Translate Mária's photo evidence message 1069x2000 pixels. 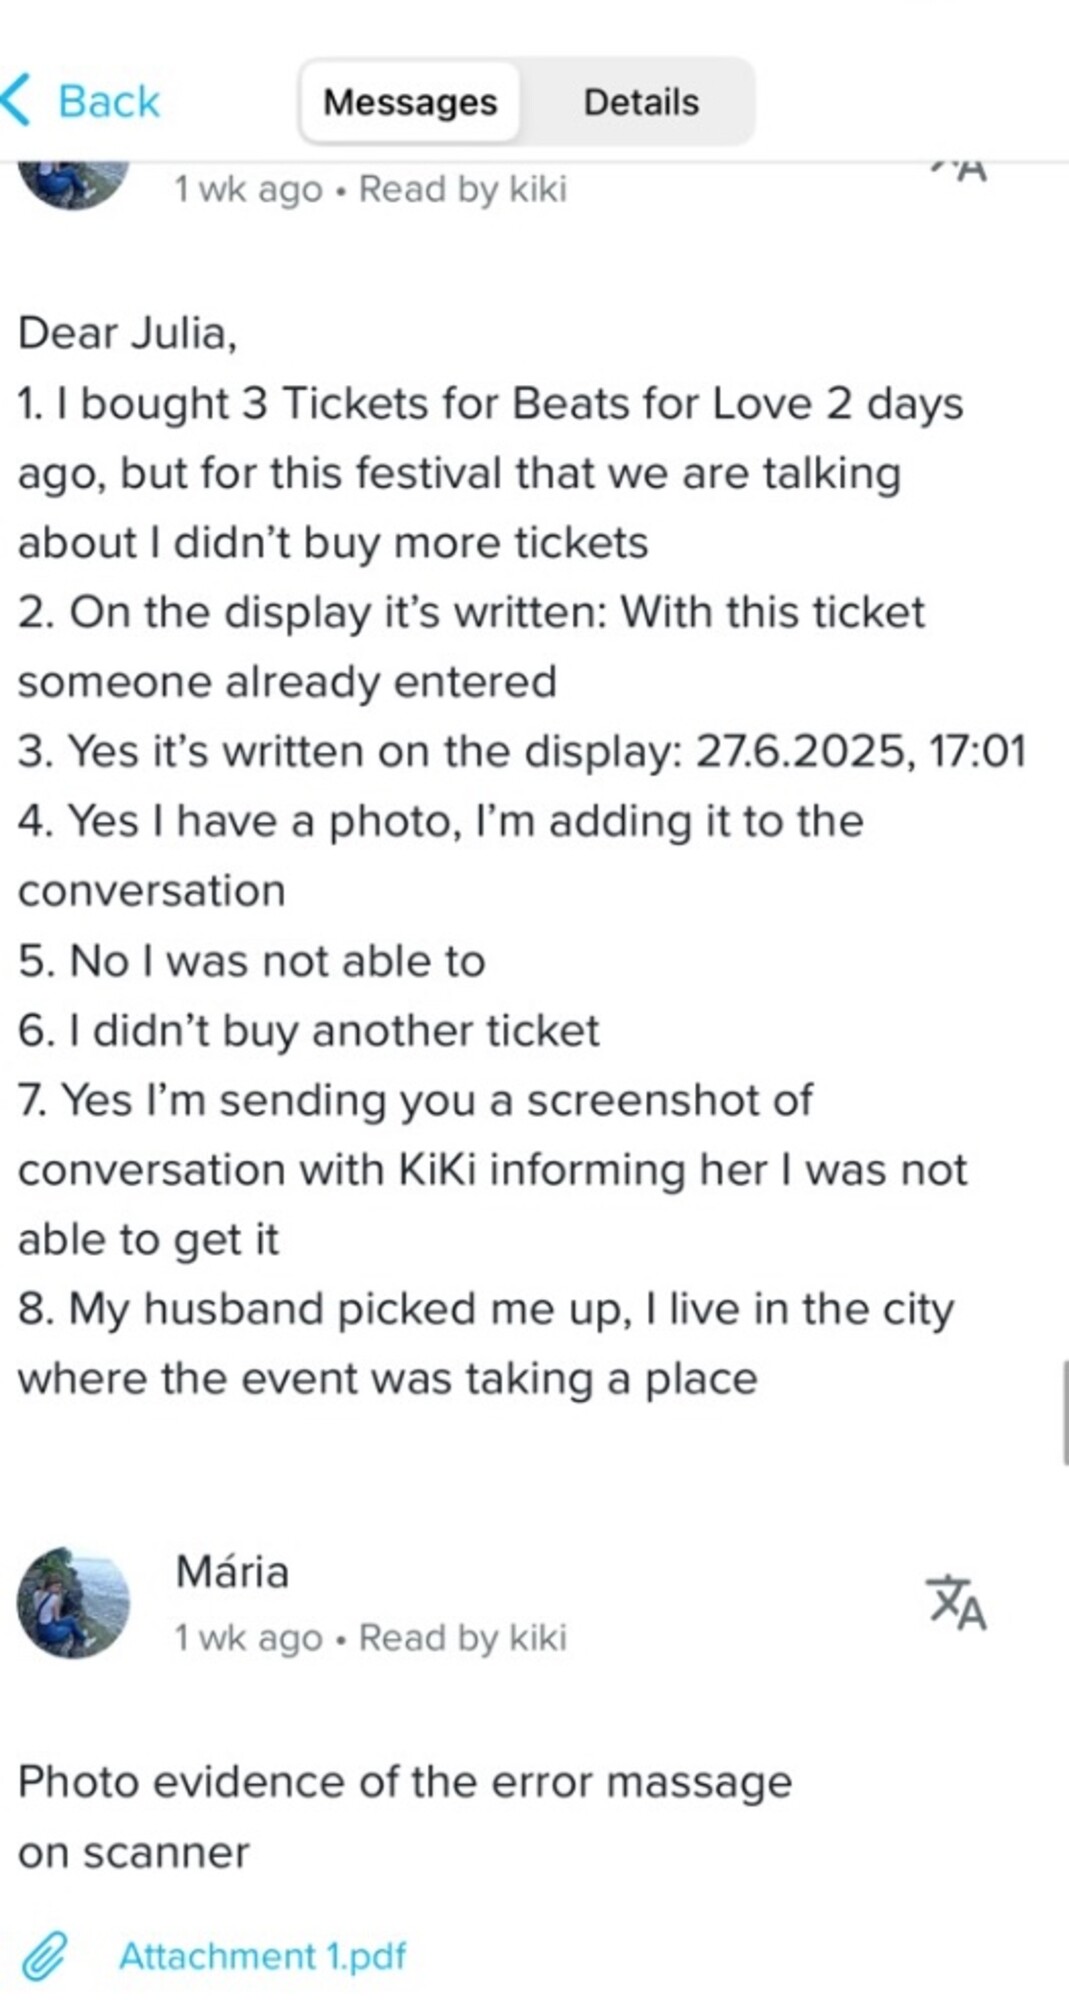[x=956, y=1603]
